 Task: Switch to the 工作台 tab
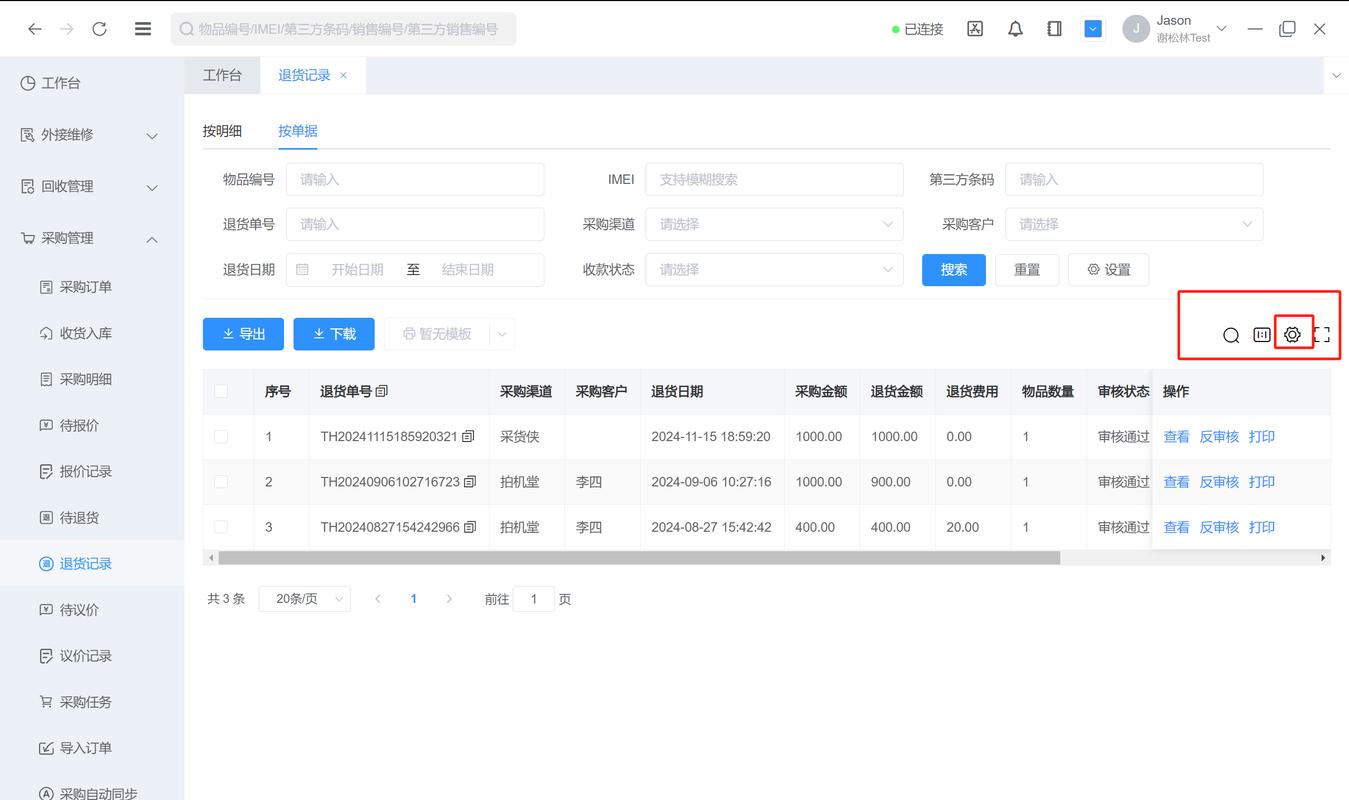tap(222, 75)
